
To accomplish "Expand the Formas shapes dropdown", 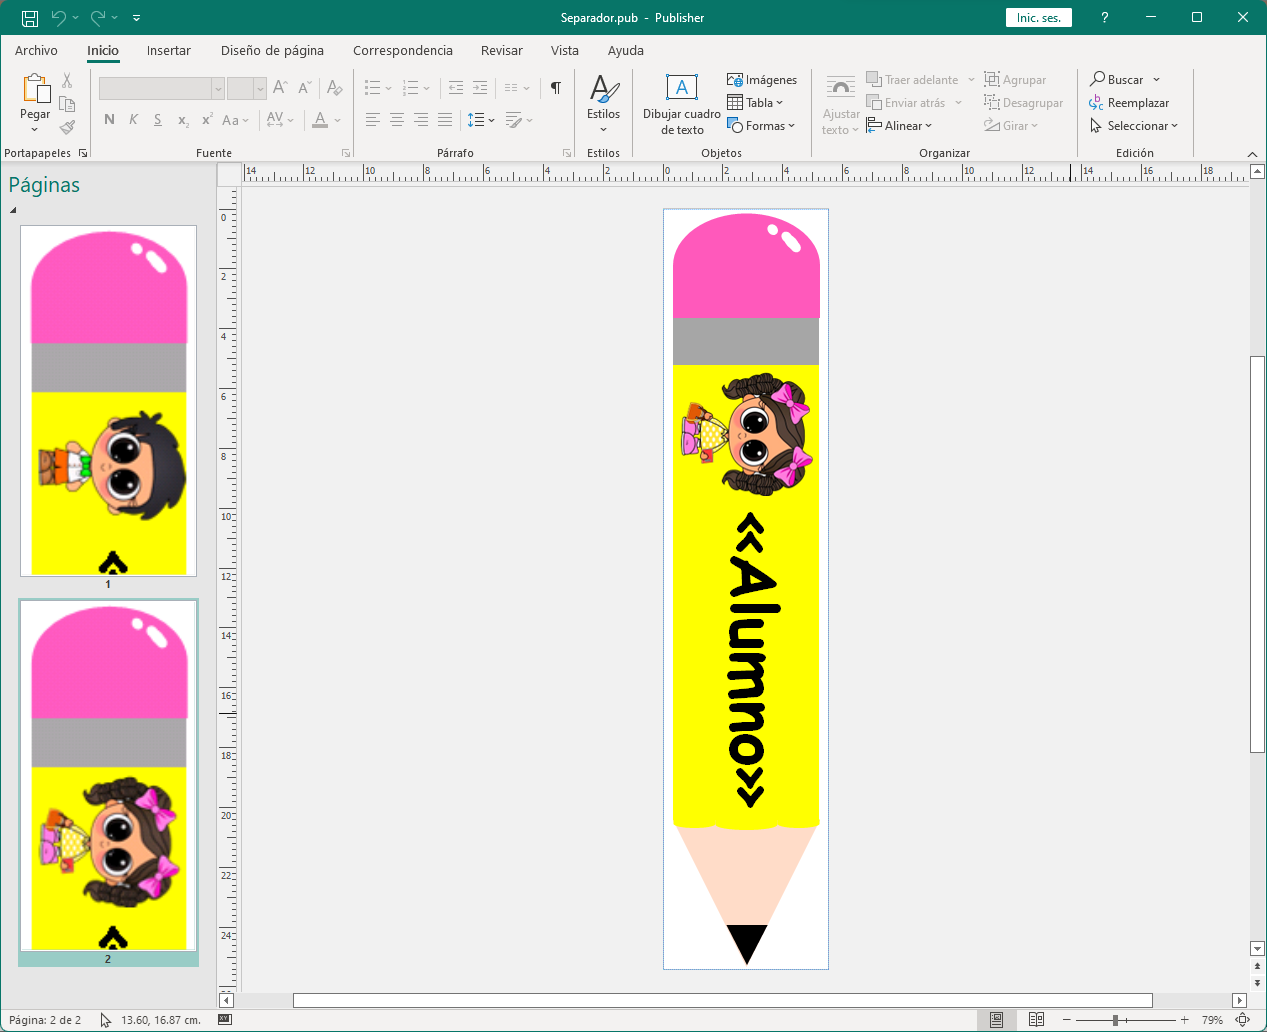I will click(x=765, y=126).
